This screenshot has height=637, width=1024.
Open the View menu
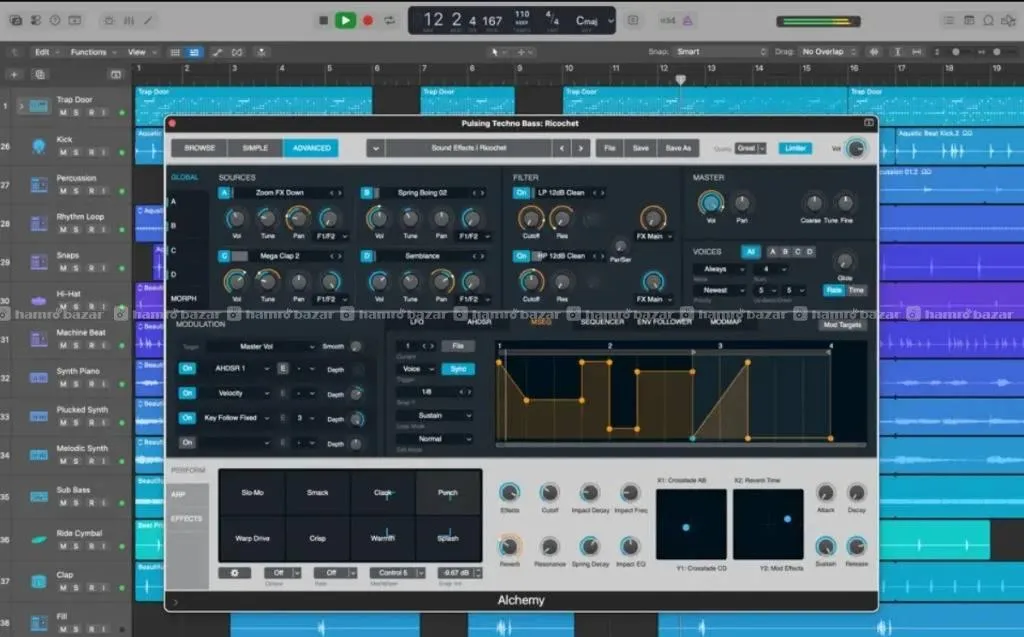pos(141,52)
